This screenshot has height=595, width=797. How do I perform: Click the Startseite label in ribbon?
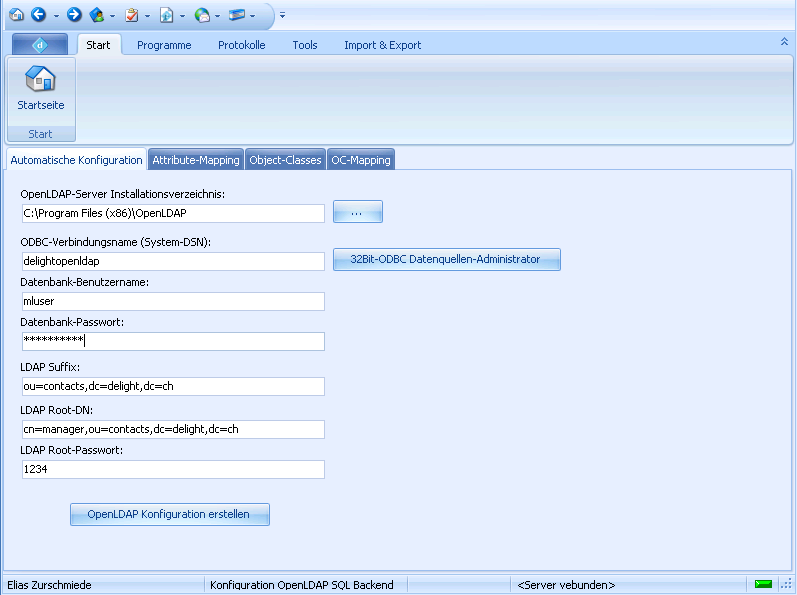[x=41, y=105]
